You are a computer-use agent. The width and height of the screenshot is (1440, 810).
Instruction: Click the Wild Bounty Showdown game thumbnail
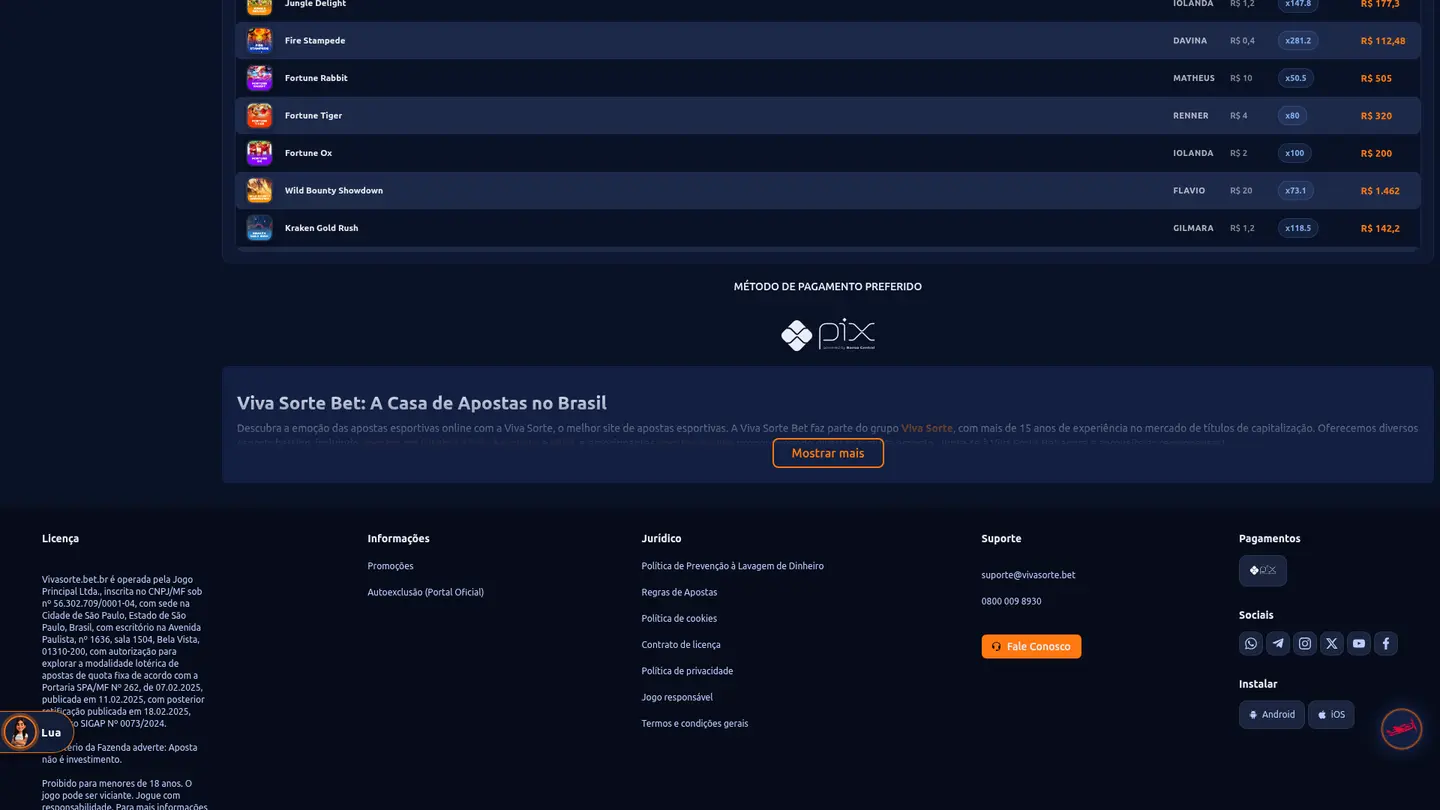pyautogui.click(x=259, y=190)
